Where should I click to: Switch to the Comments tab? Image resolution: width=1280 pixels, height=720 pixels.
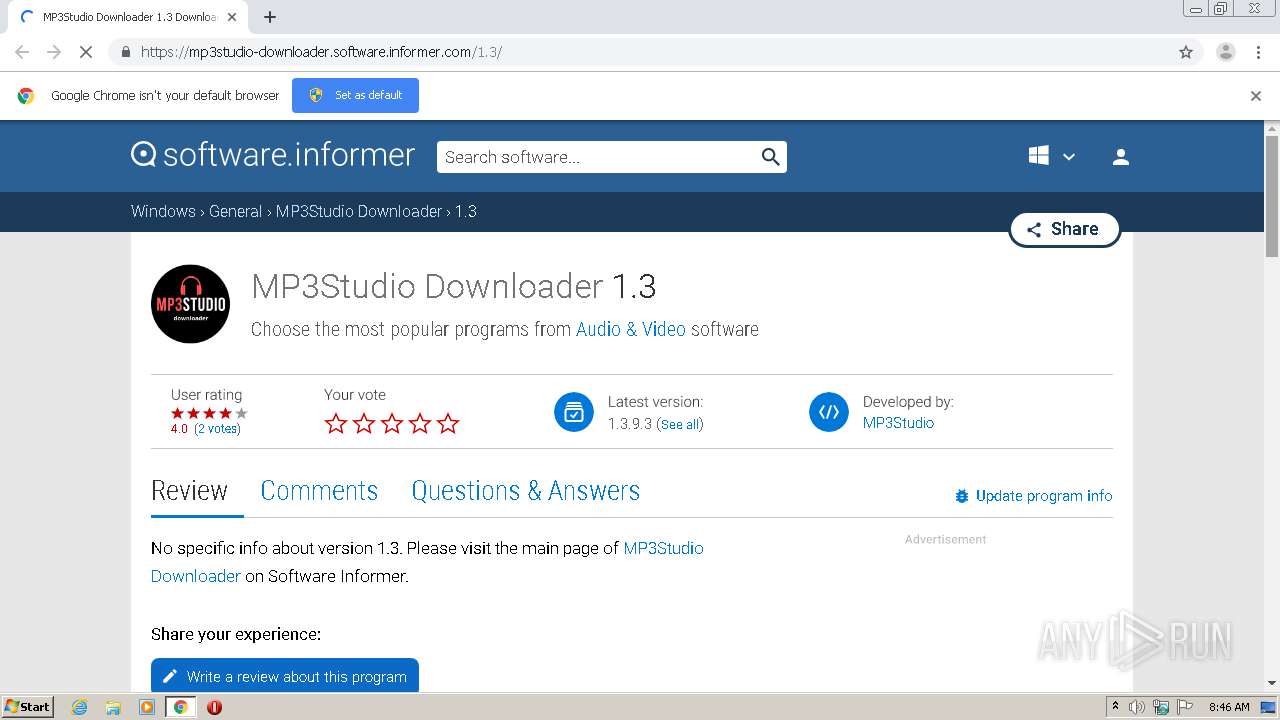pos(319,491)
